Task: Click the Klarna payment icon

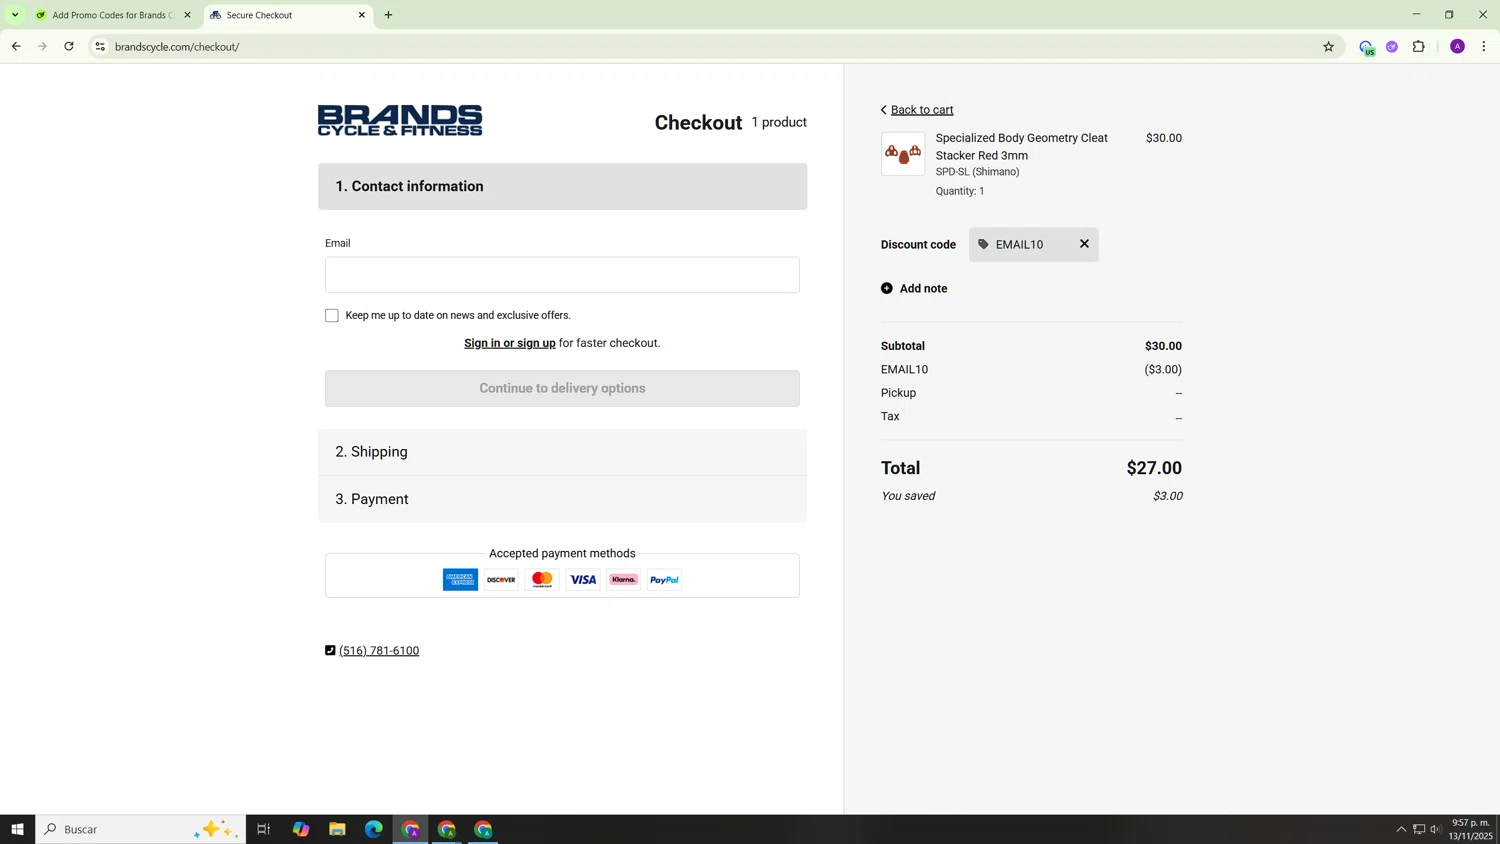Action: pos(623,580)
